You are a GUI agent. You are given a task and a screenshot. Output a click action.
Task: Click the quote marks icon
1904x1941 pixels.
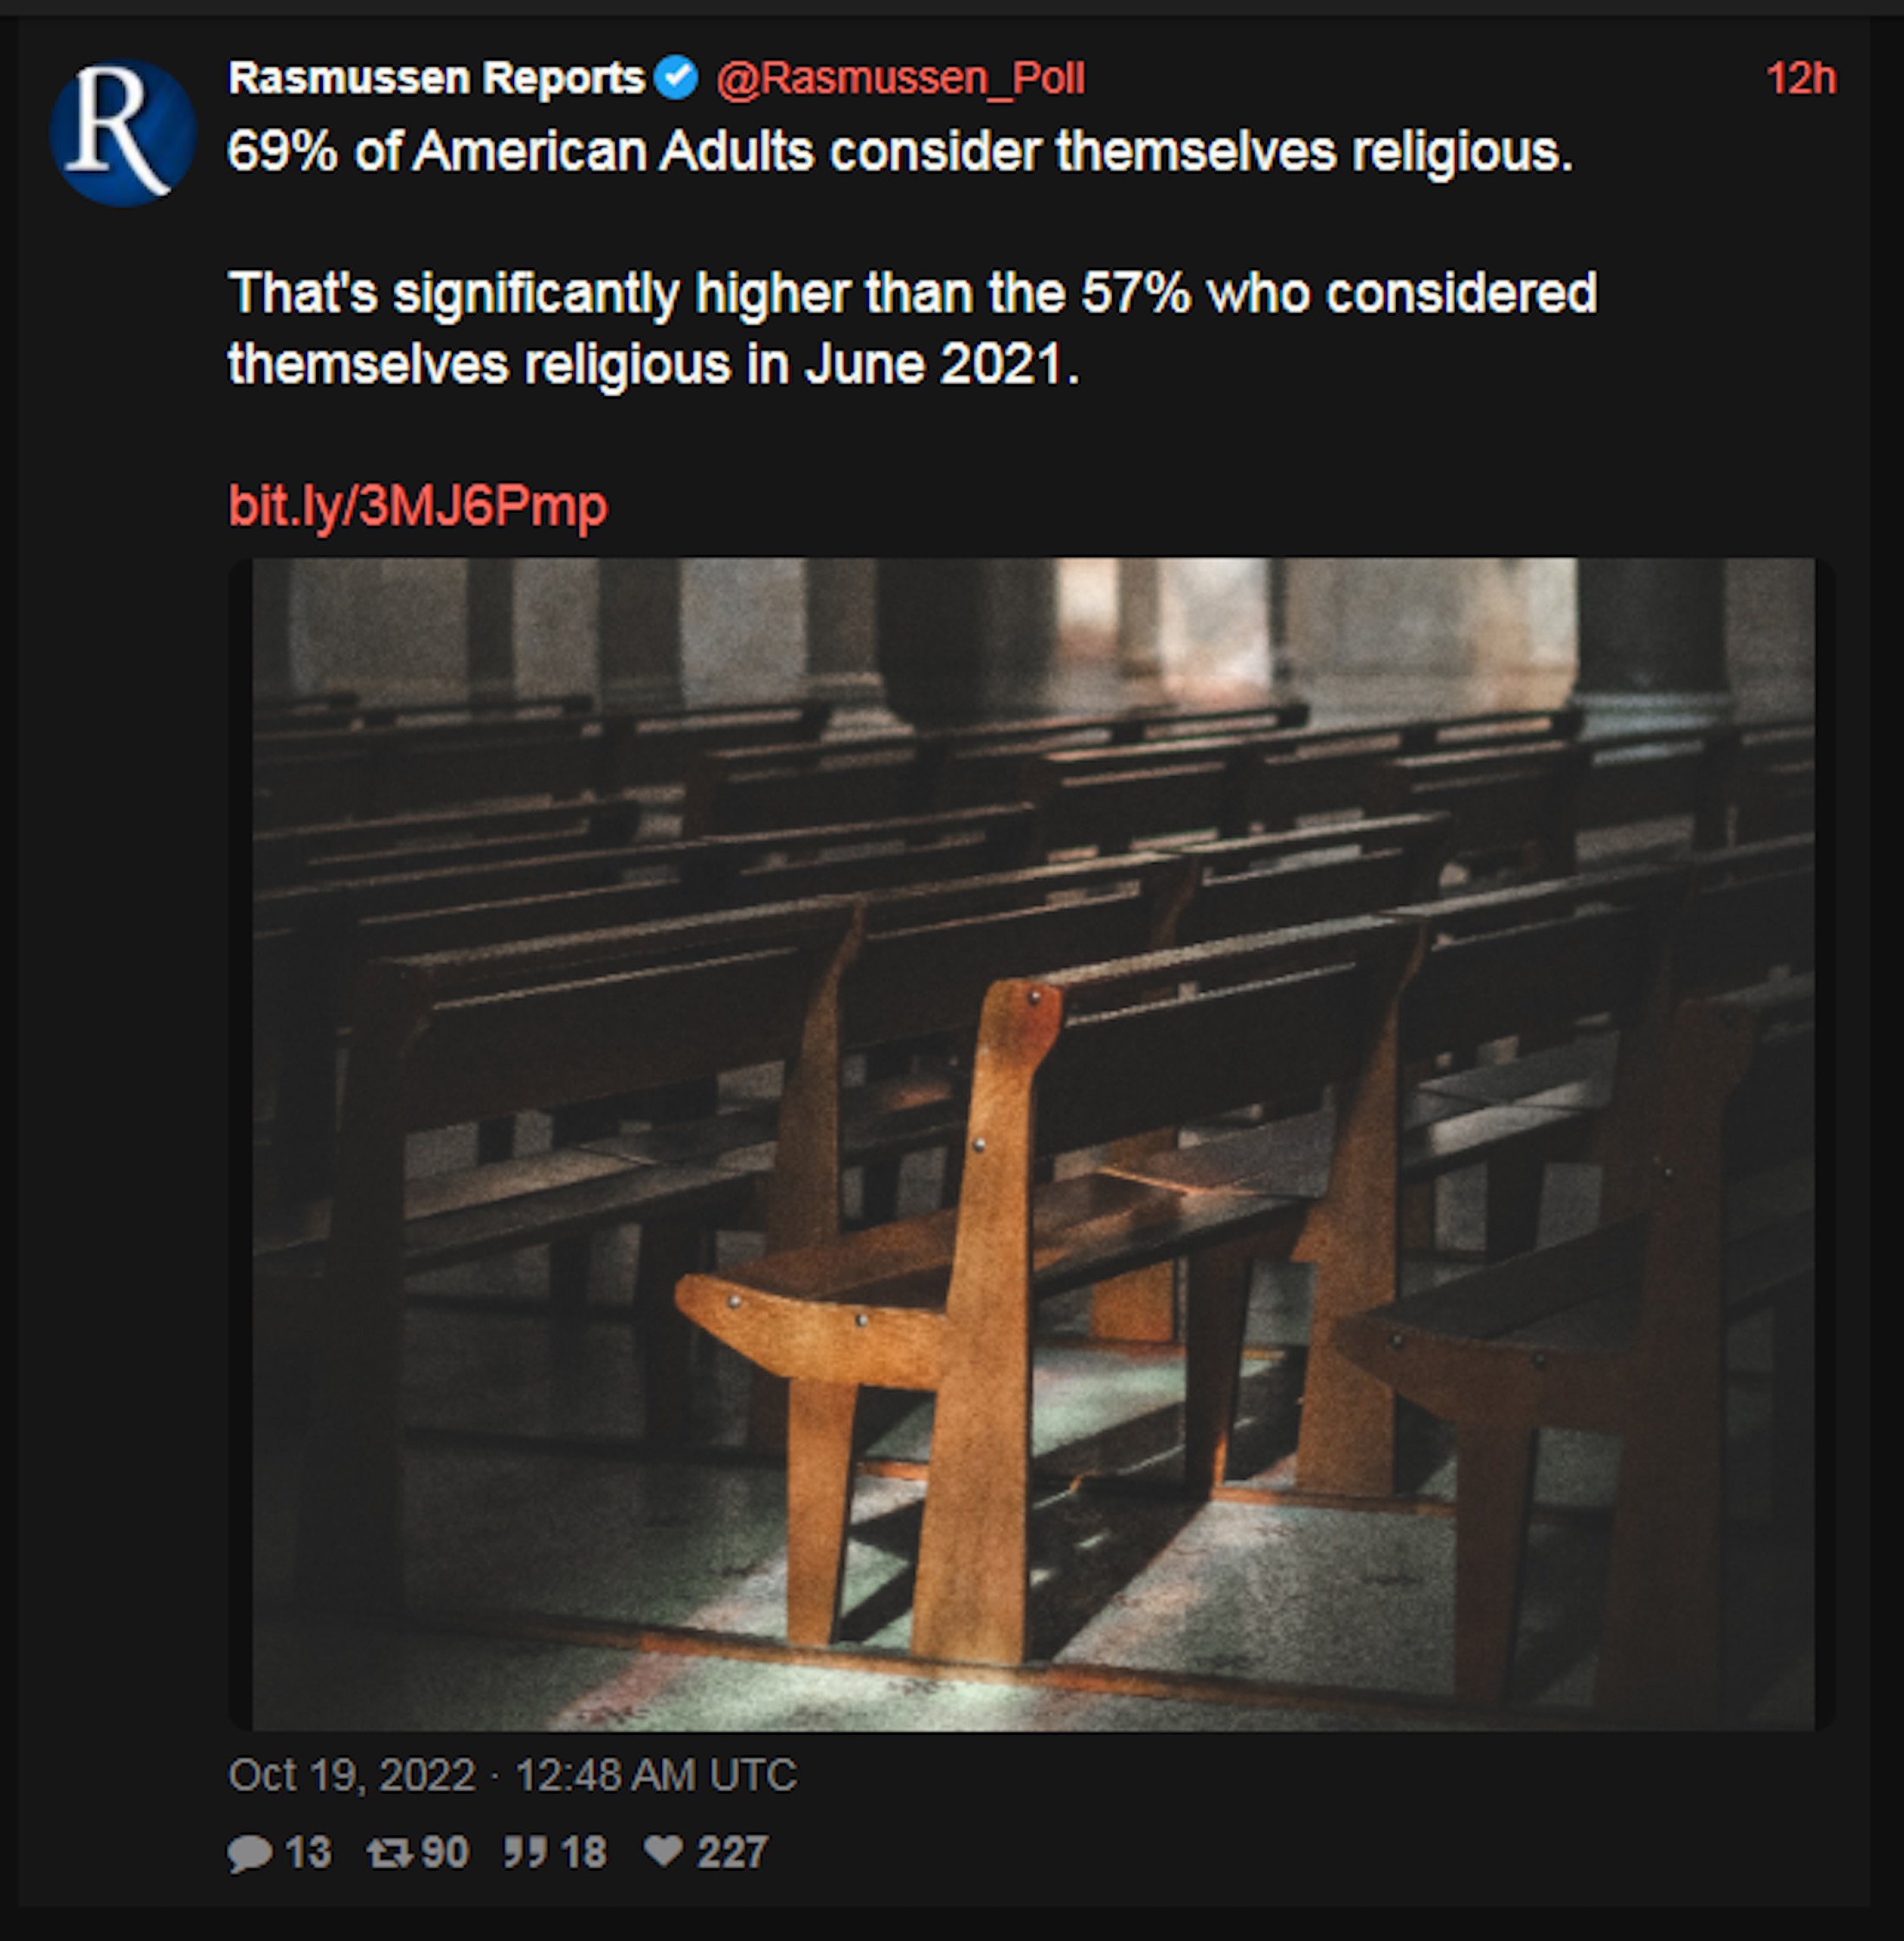(x=525, y=1852)
